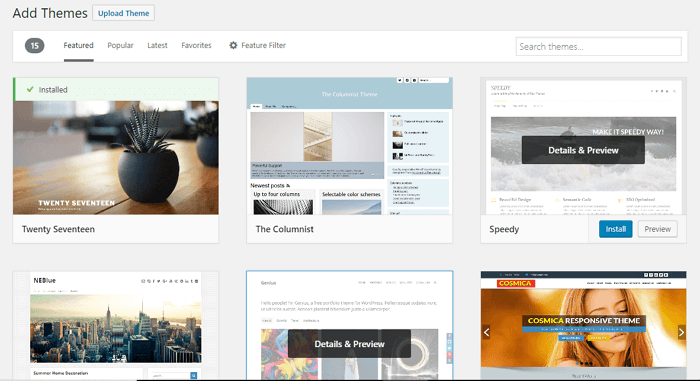Open the NEBlue theme screenshot
Screen dimensions: 700x381
click(116, 325)
